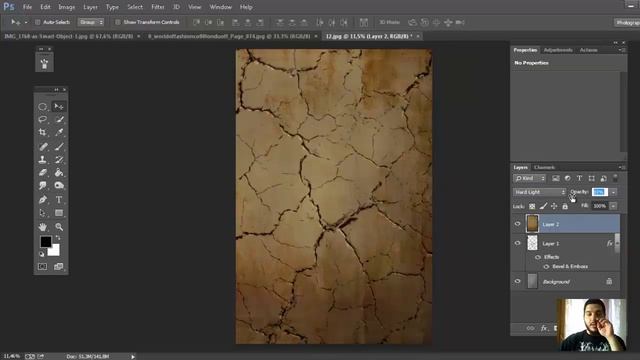Reset default foreground and background colors
This screenshot has width=640, height=360.
pyautogui.click(x=41, y=254)
